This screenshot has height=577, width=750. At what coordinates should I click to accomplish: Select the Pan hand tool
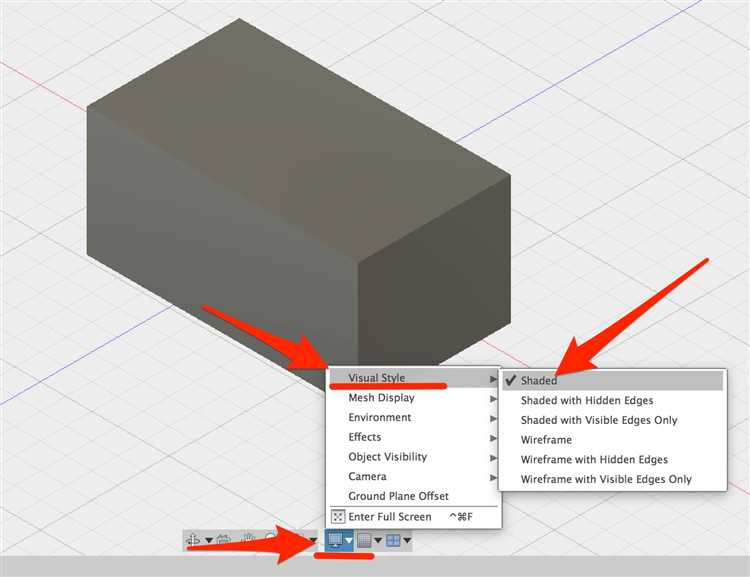pos(247,541)
